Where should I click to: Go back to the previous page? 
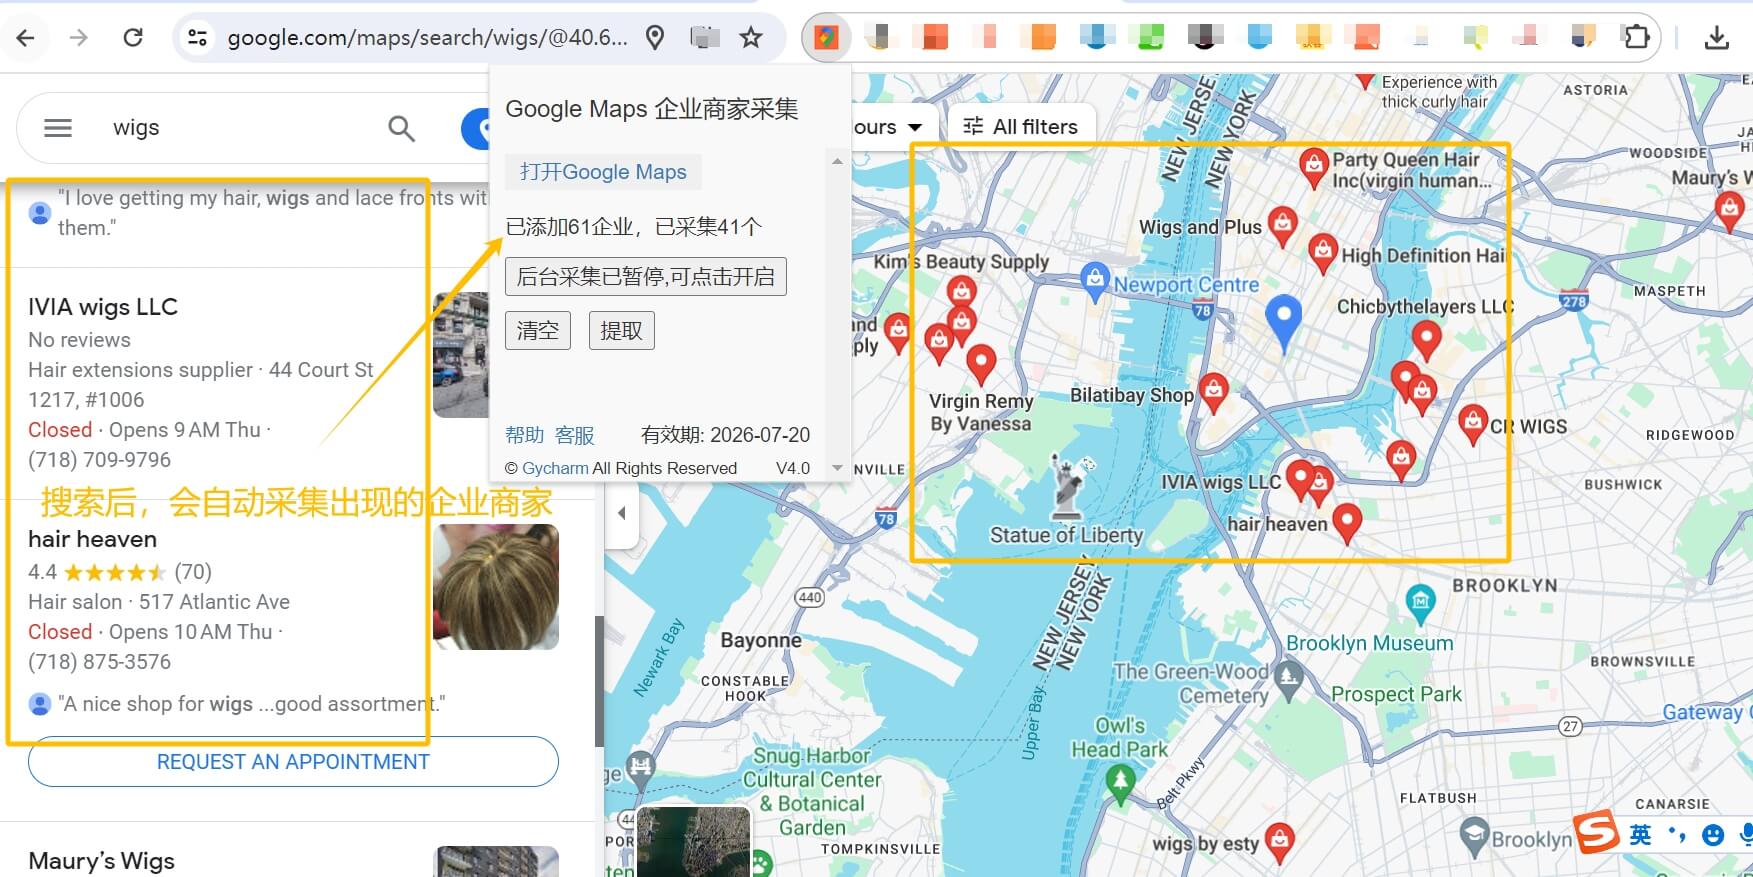26,38
